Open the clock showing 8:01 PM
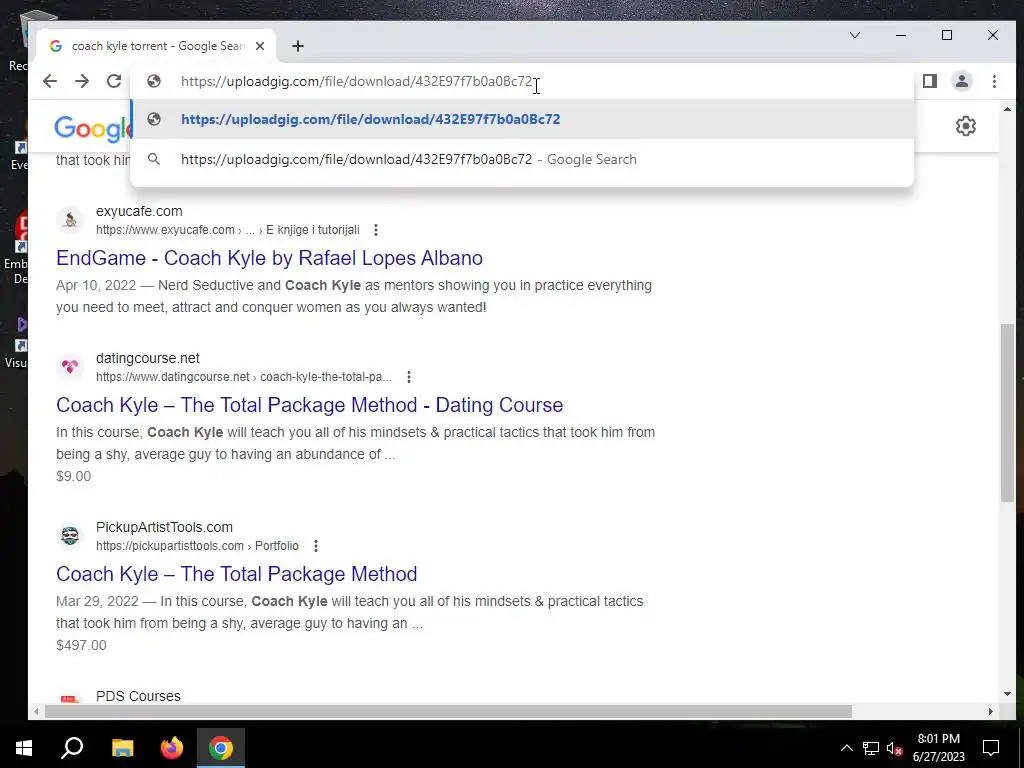Viewport: 1024px width, 768px height. click(x=938, y=748)
